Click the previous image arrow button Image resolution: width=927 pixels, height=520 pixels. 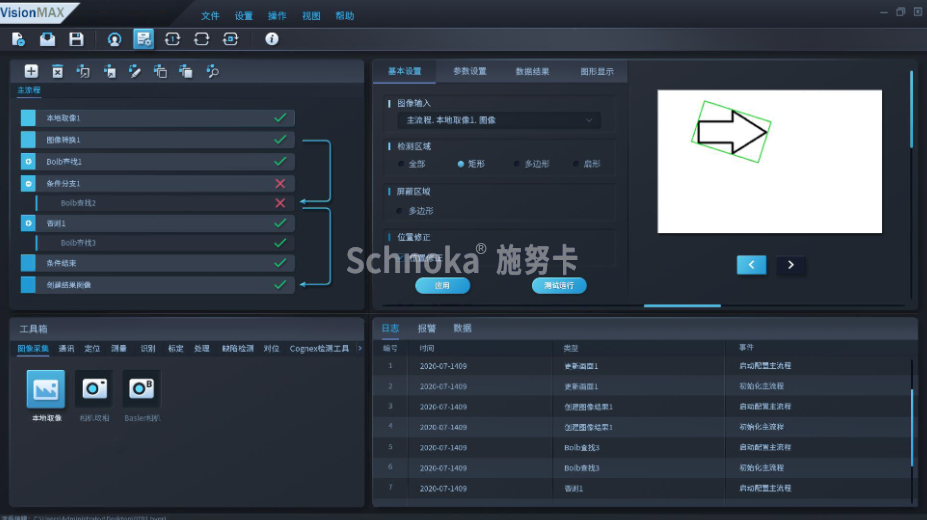[x=751, y=265]
